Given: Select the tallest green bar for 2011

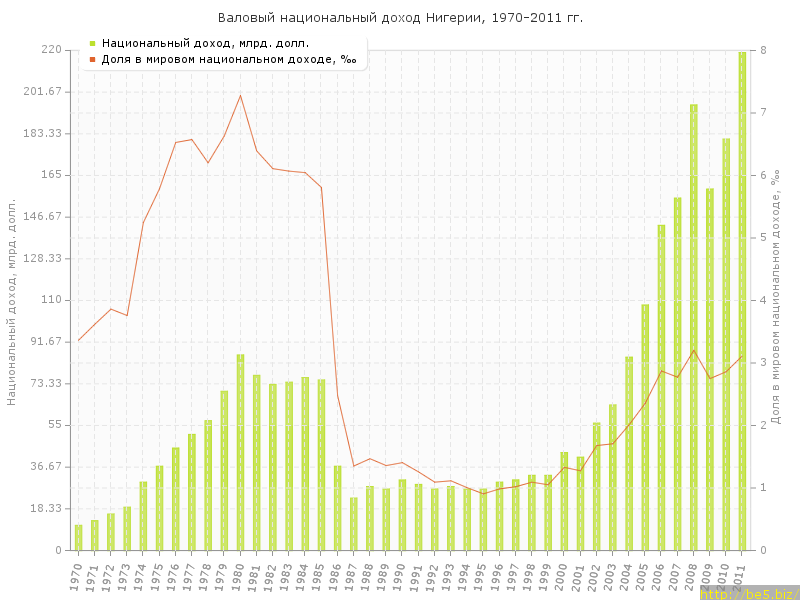Looking at the screenshot, I should tap(742, 300).
